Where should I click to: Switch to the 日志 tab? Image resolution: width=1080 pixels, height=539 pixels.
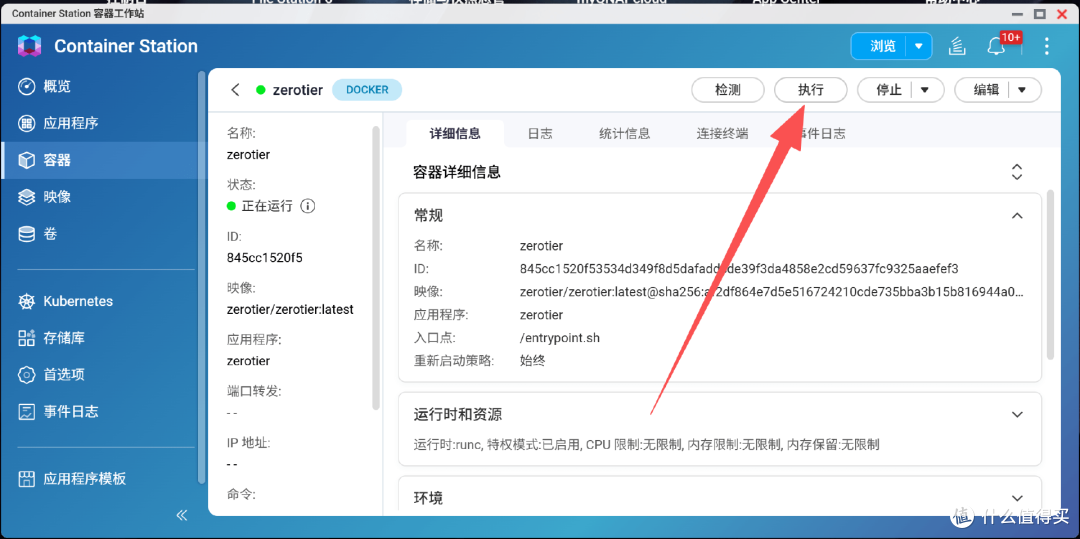(x=540, y=134)
